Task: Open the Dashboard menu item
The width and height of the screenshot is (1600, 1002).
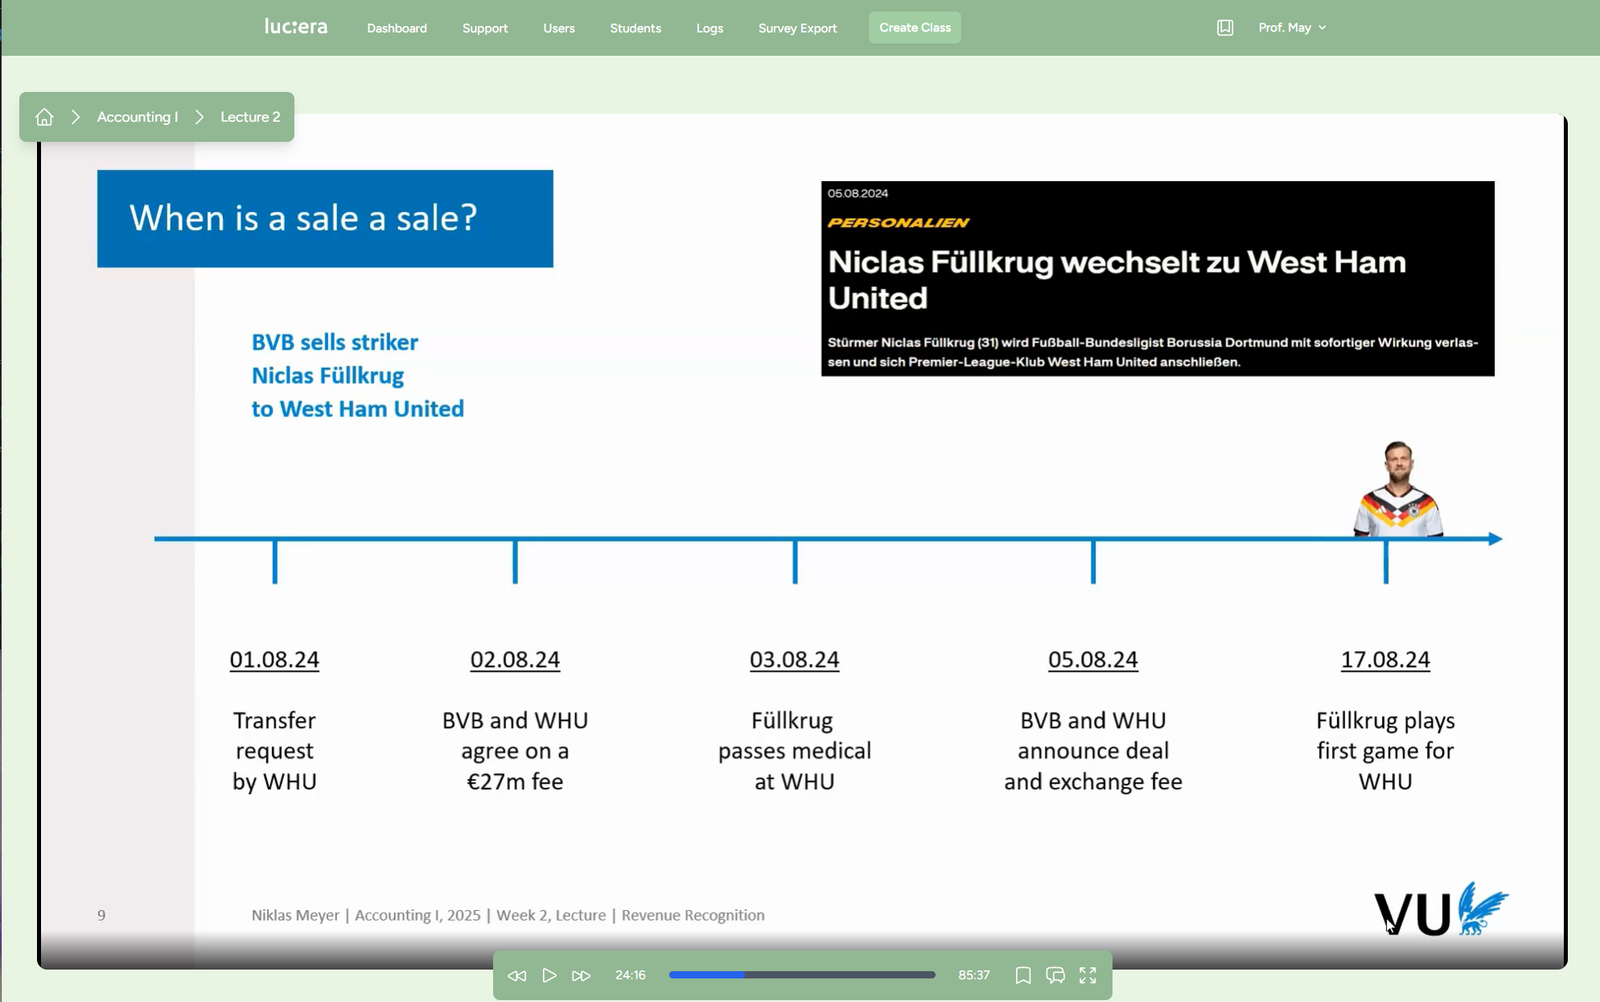Action: tap(397, 28)
